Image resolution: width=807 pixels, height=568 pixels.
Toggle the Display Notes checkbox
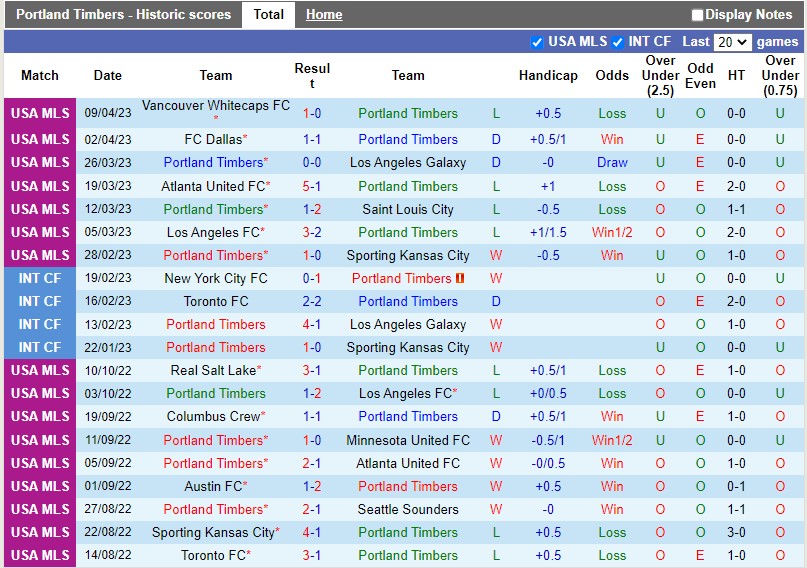(698, 15)
